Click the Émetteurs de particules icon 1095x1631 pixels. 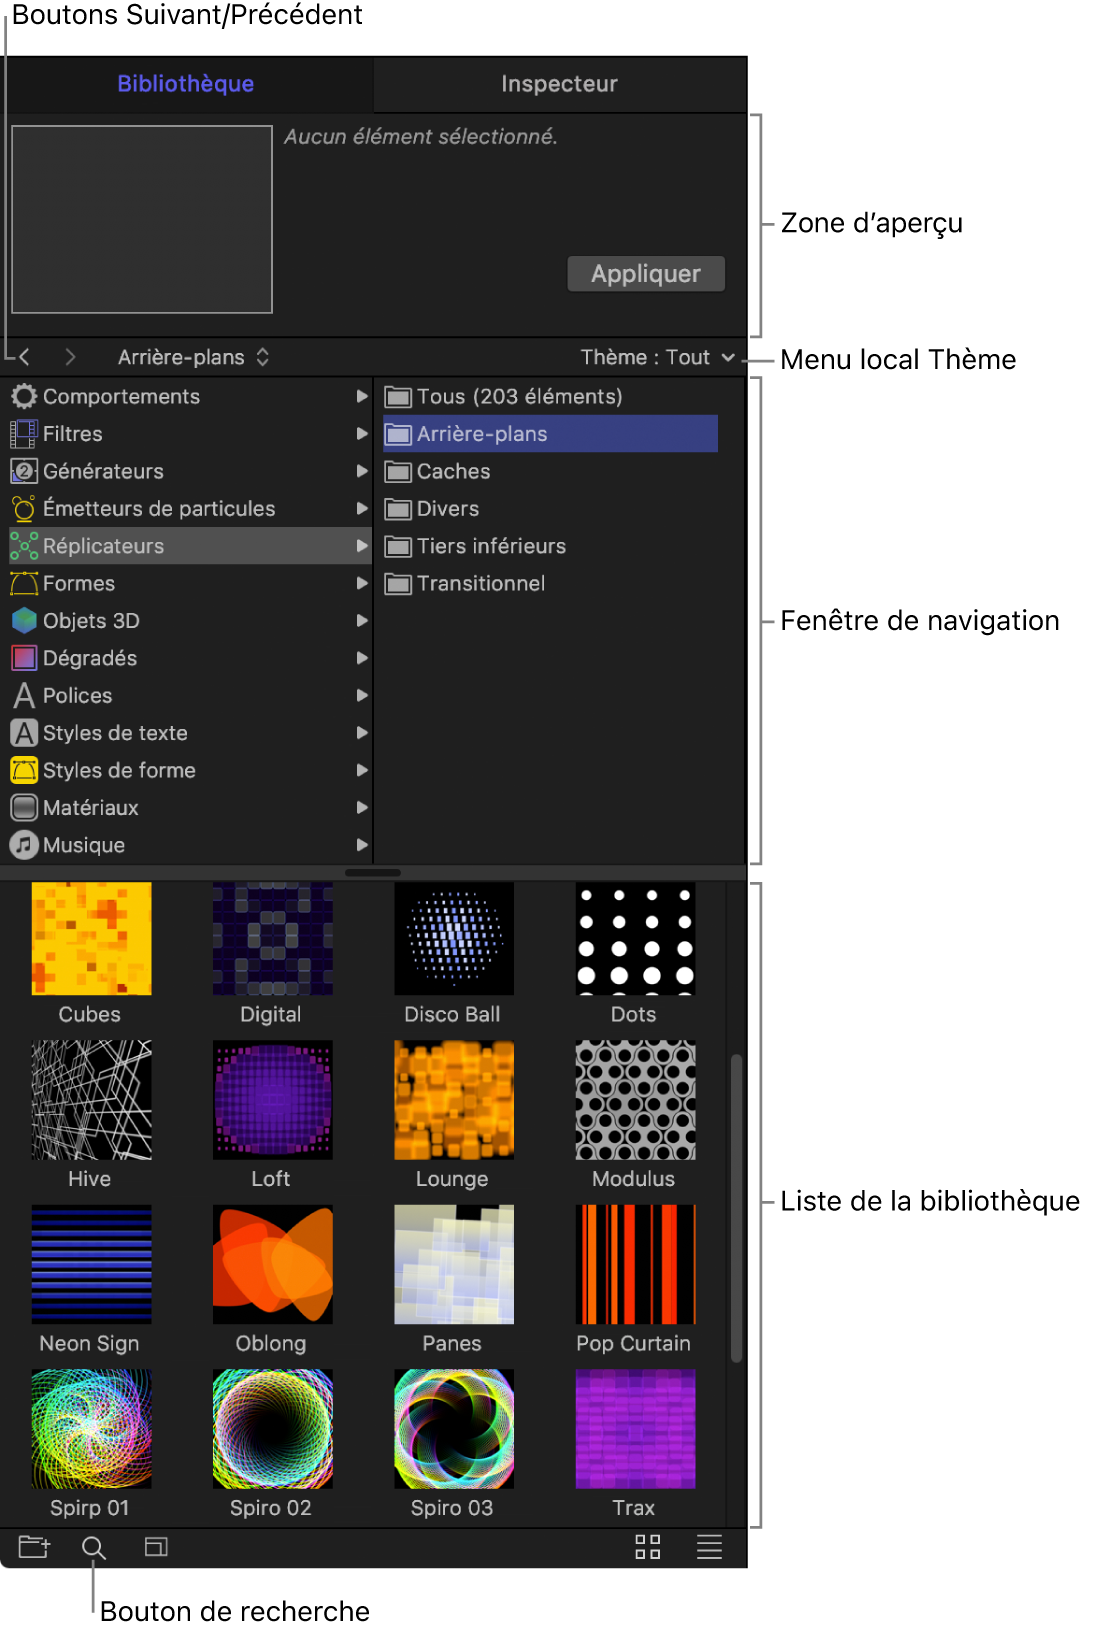(24, 509)
